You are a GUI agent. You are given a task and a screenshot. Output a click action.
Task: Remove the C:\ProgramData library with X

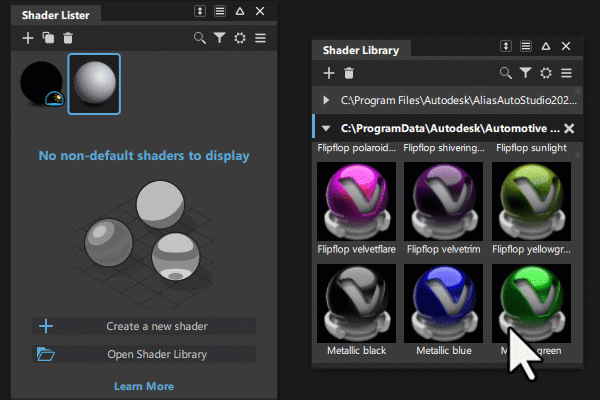tap(569, 128)
